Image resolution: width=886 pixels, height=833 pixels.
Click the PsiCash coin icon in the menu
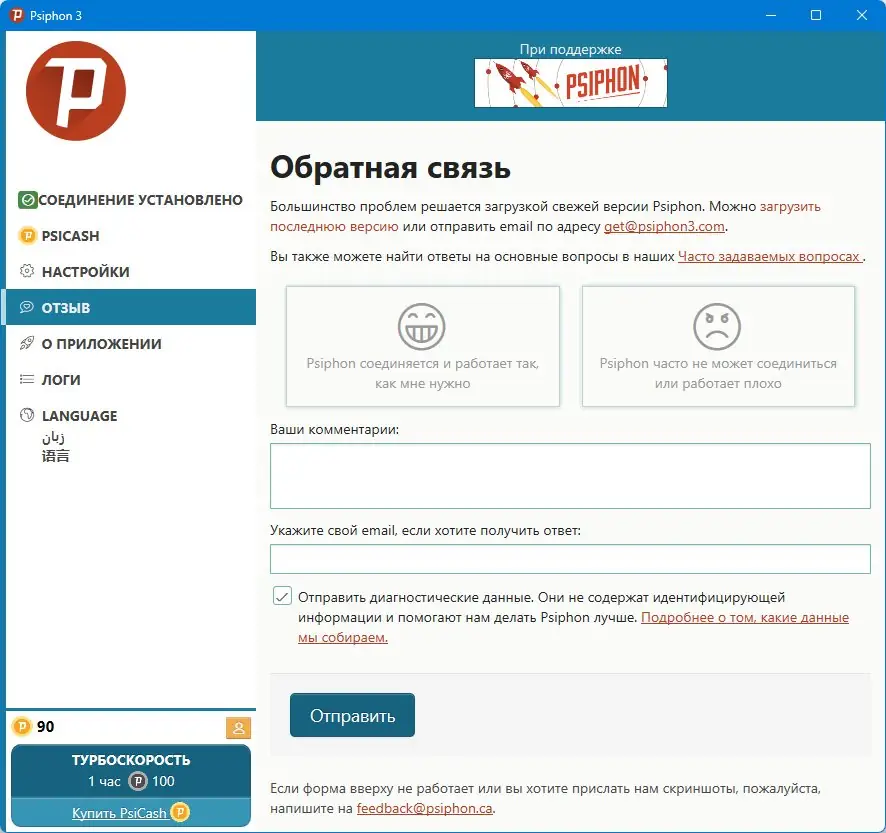click(27, 236)
